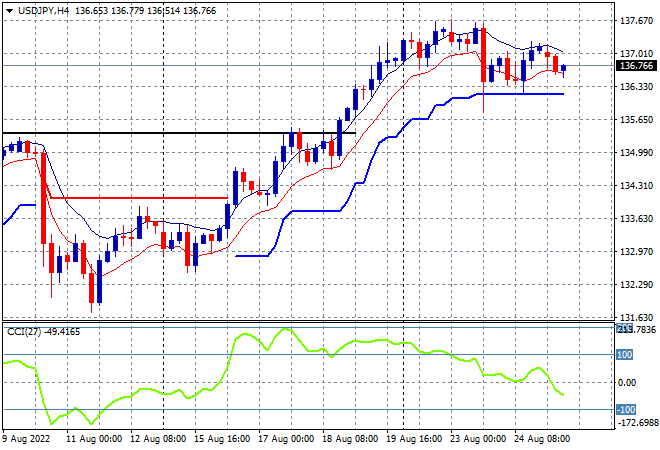Viewport: 660px width, 450px height.
Task: Select the -100 level marker in CCI
Action: click(x=626, y=410)
